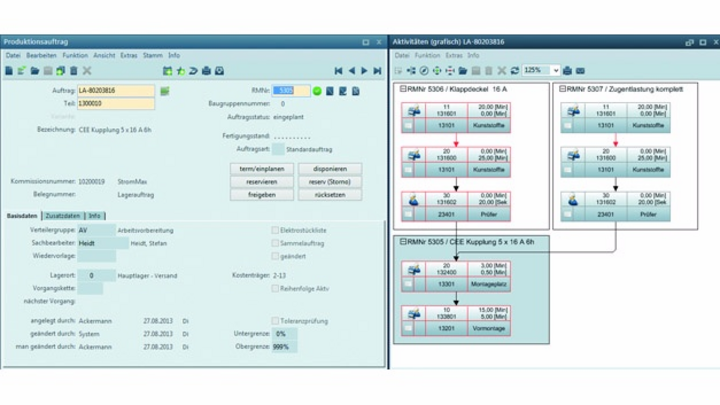Open the 125% zoom dropdown
Screen dimensions: 720x405
[x=554, y=71]
